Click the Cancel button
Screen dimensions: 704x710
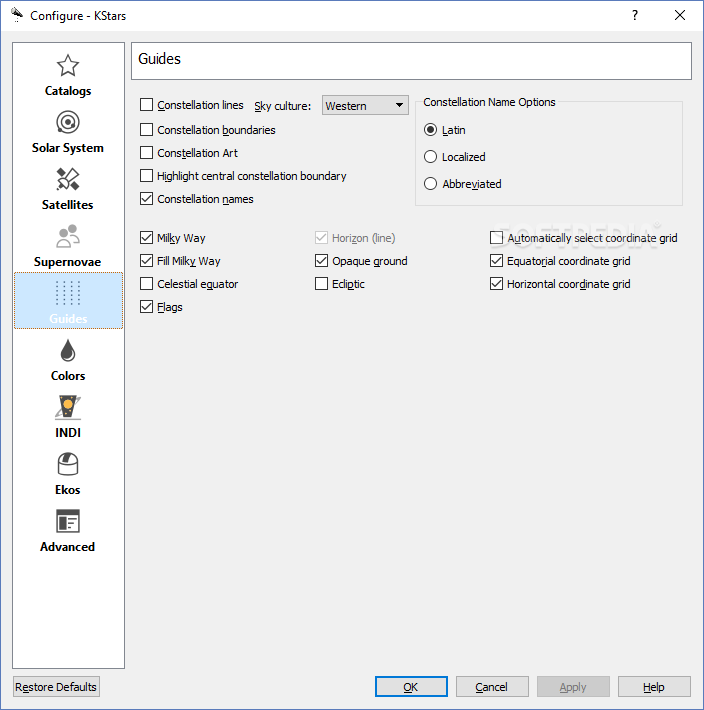[492, 687]
